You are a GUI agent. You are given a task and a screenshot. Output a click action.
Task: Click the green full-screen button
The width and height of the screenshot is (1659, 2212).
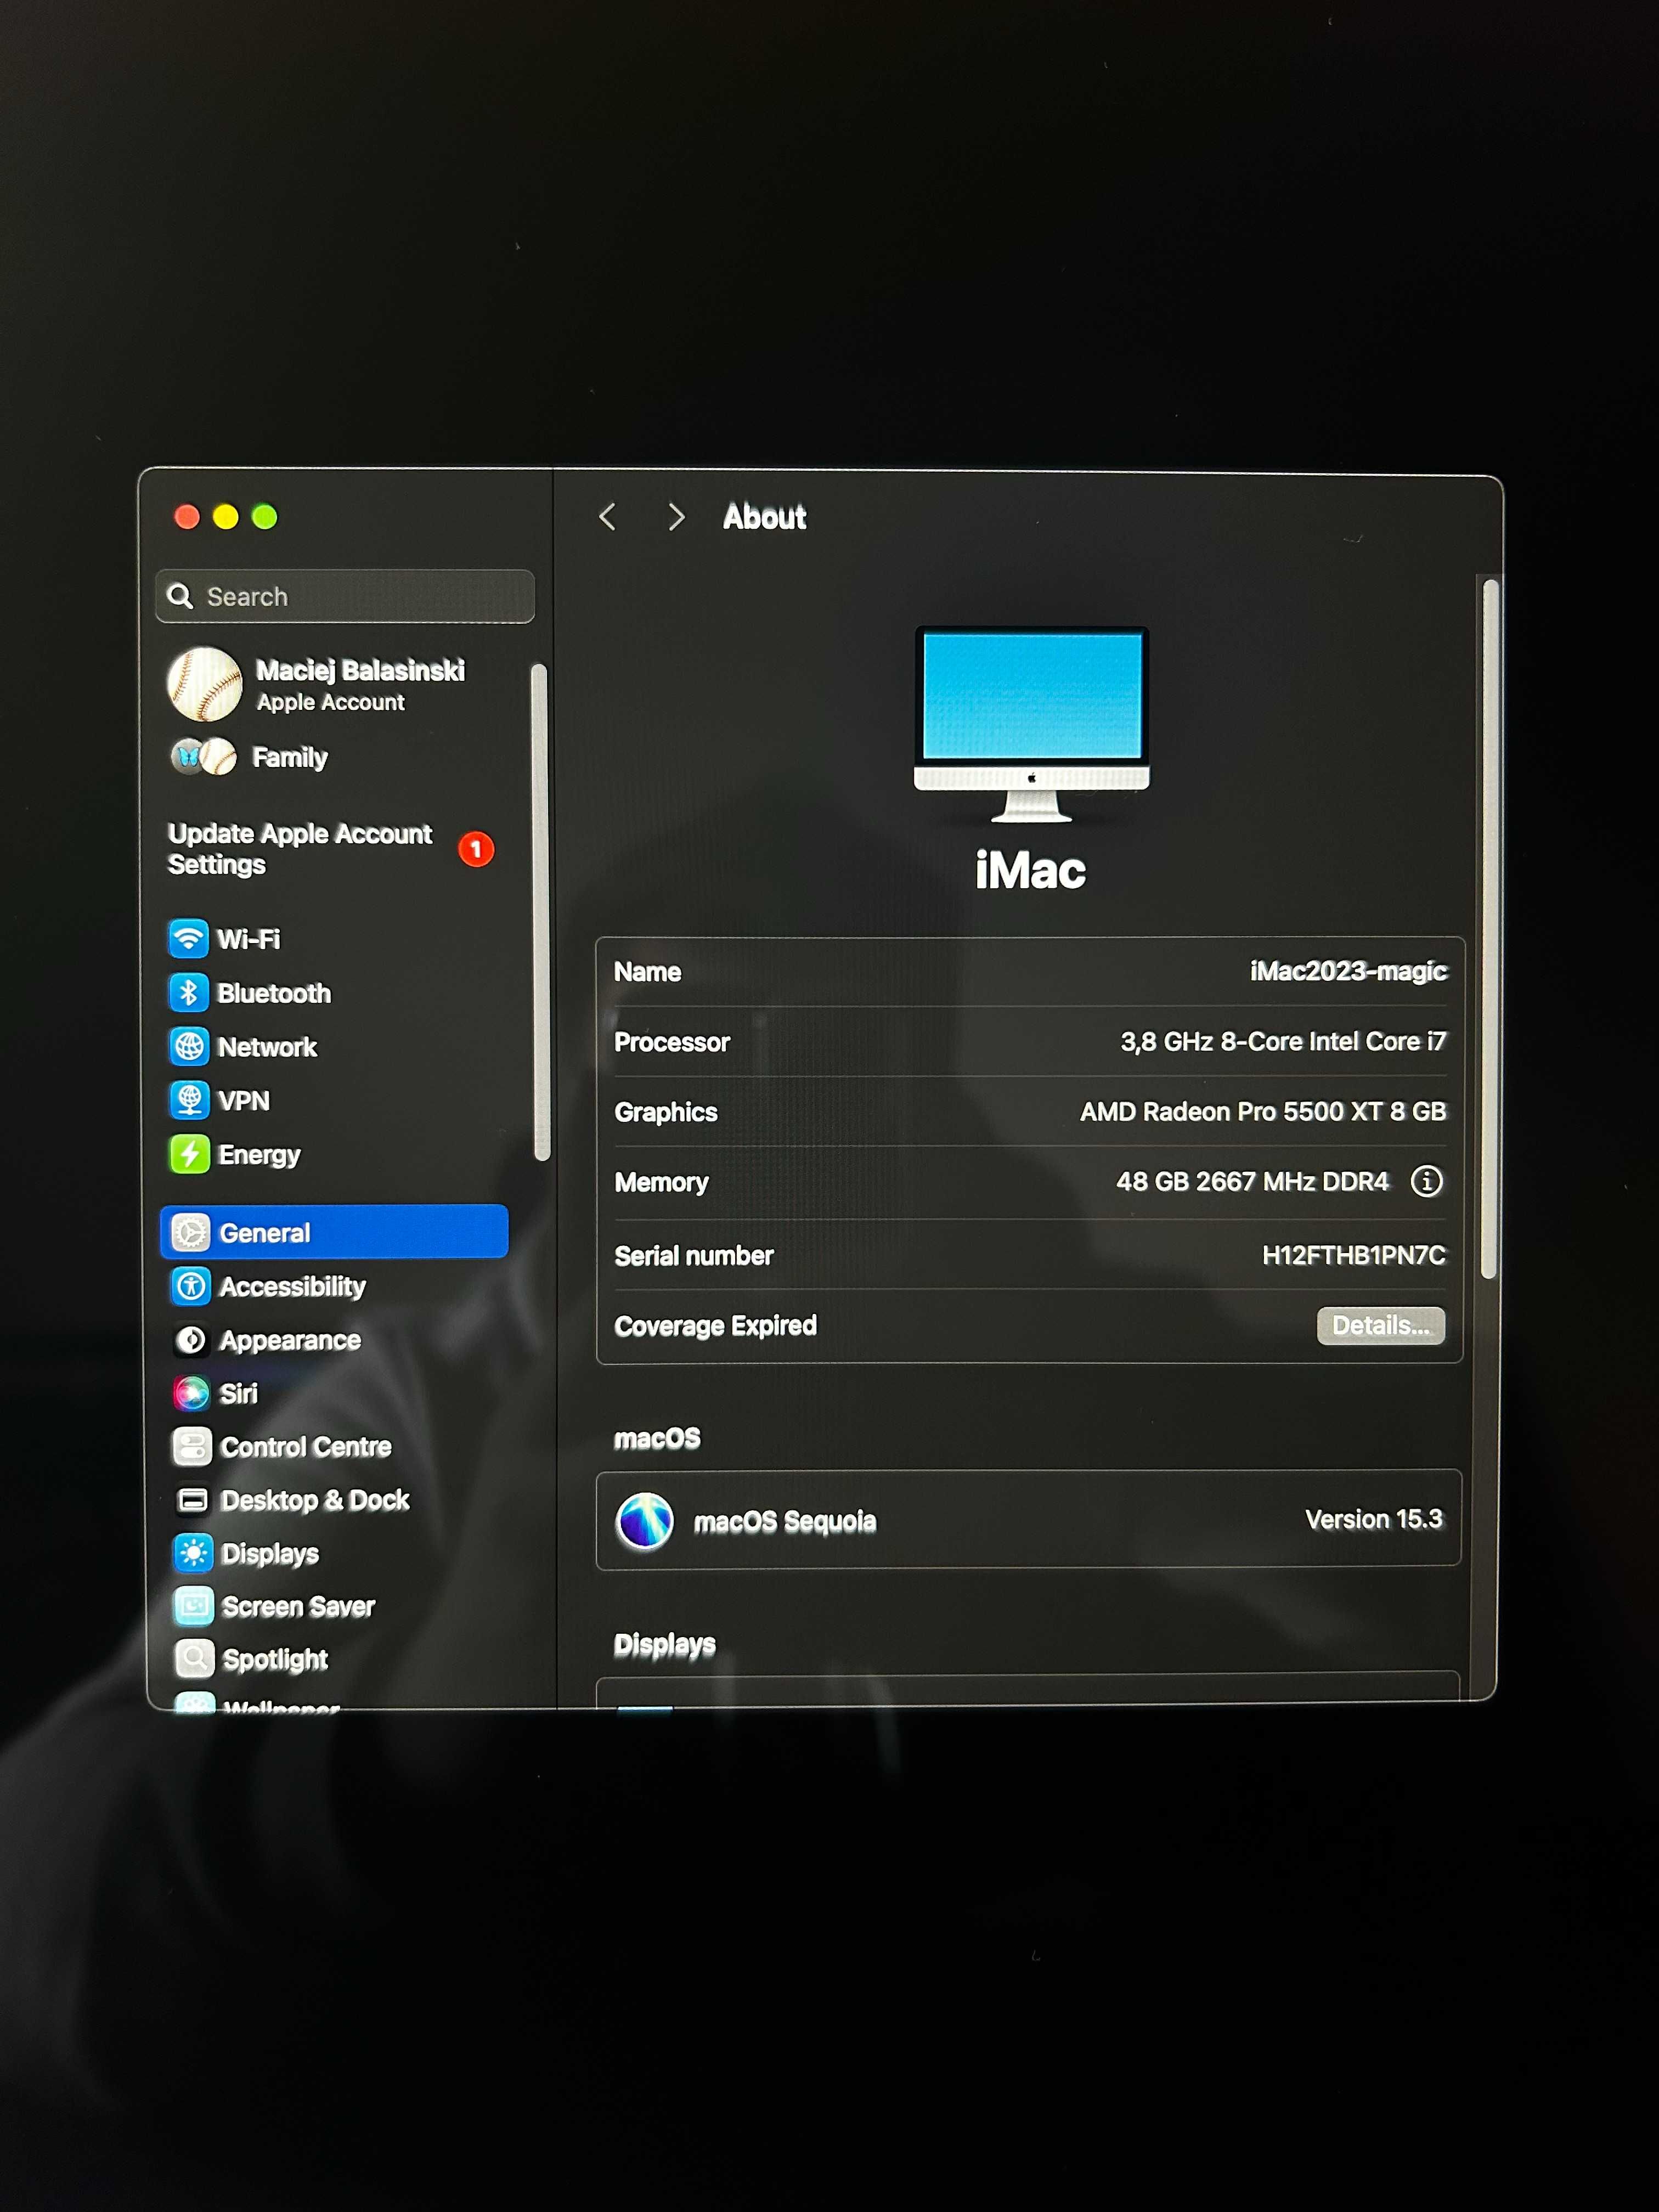click(x=265, y=517)
